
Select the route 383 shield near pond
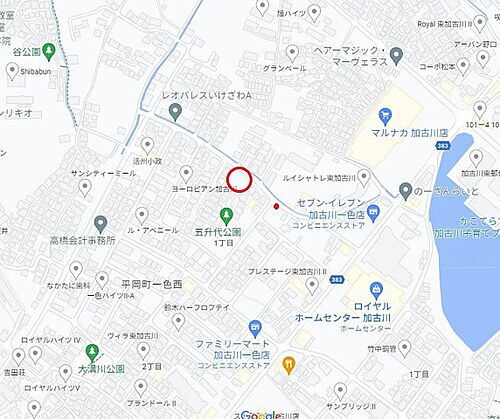click(x=443, y=146)
